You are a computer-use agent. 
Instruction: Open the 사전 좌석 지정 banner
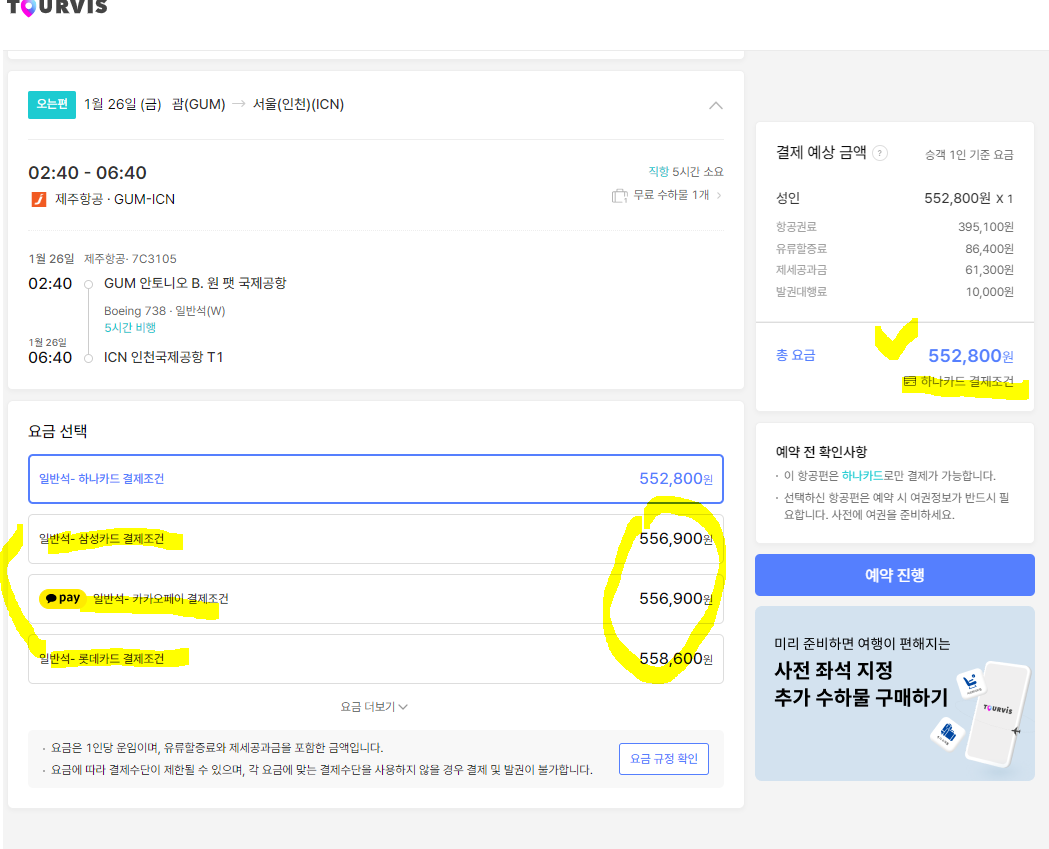(894, 693)
